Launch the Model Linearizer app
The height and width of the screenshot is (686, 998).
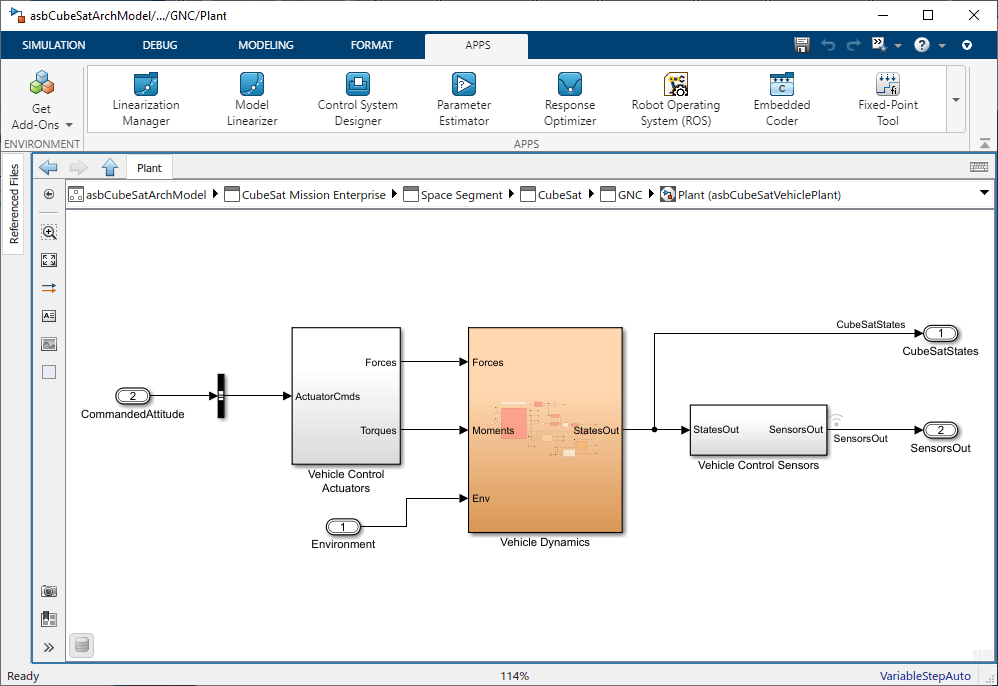252,99
